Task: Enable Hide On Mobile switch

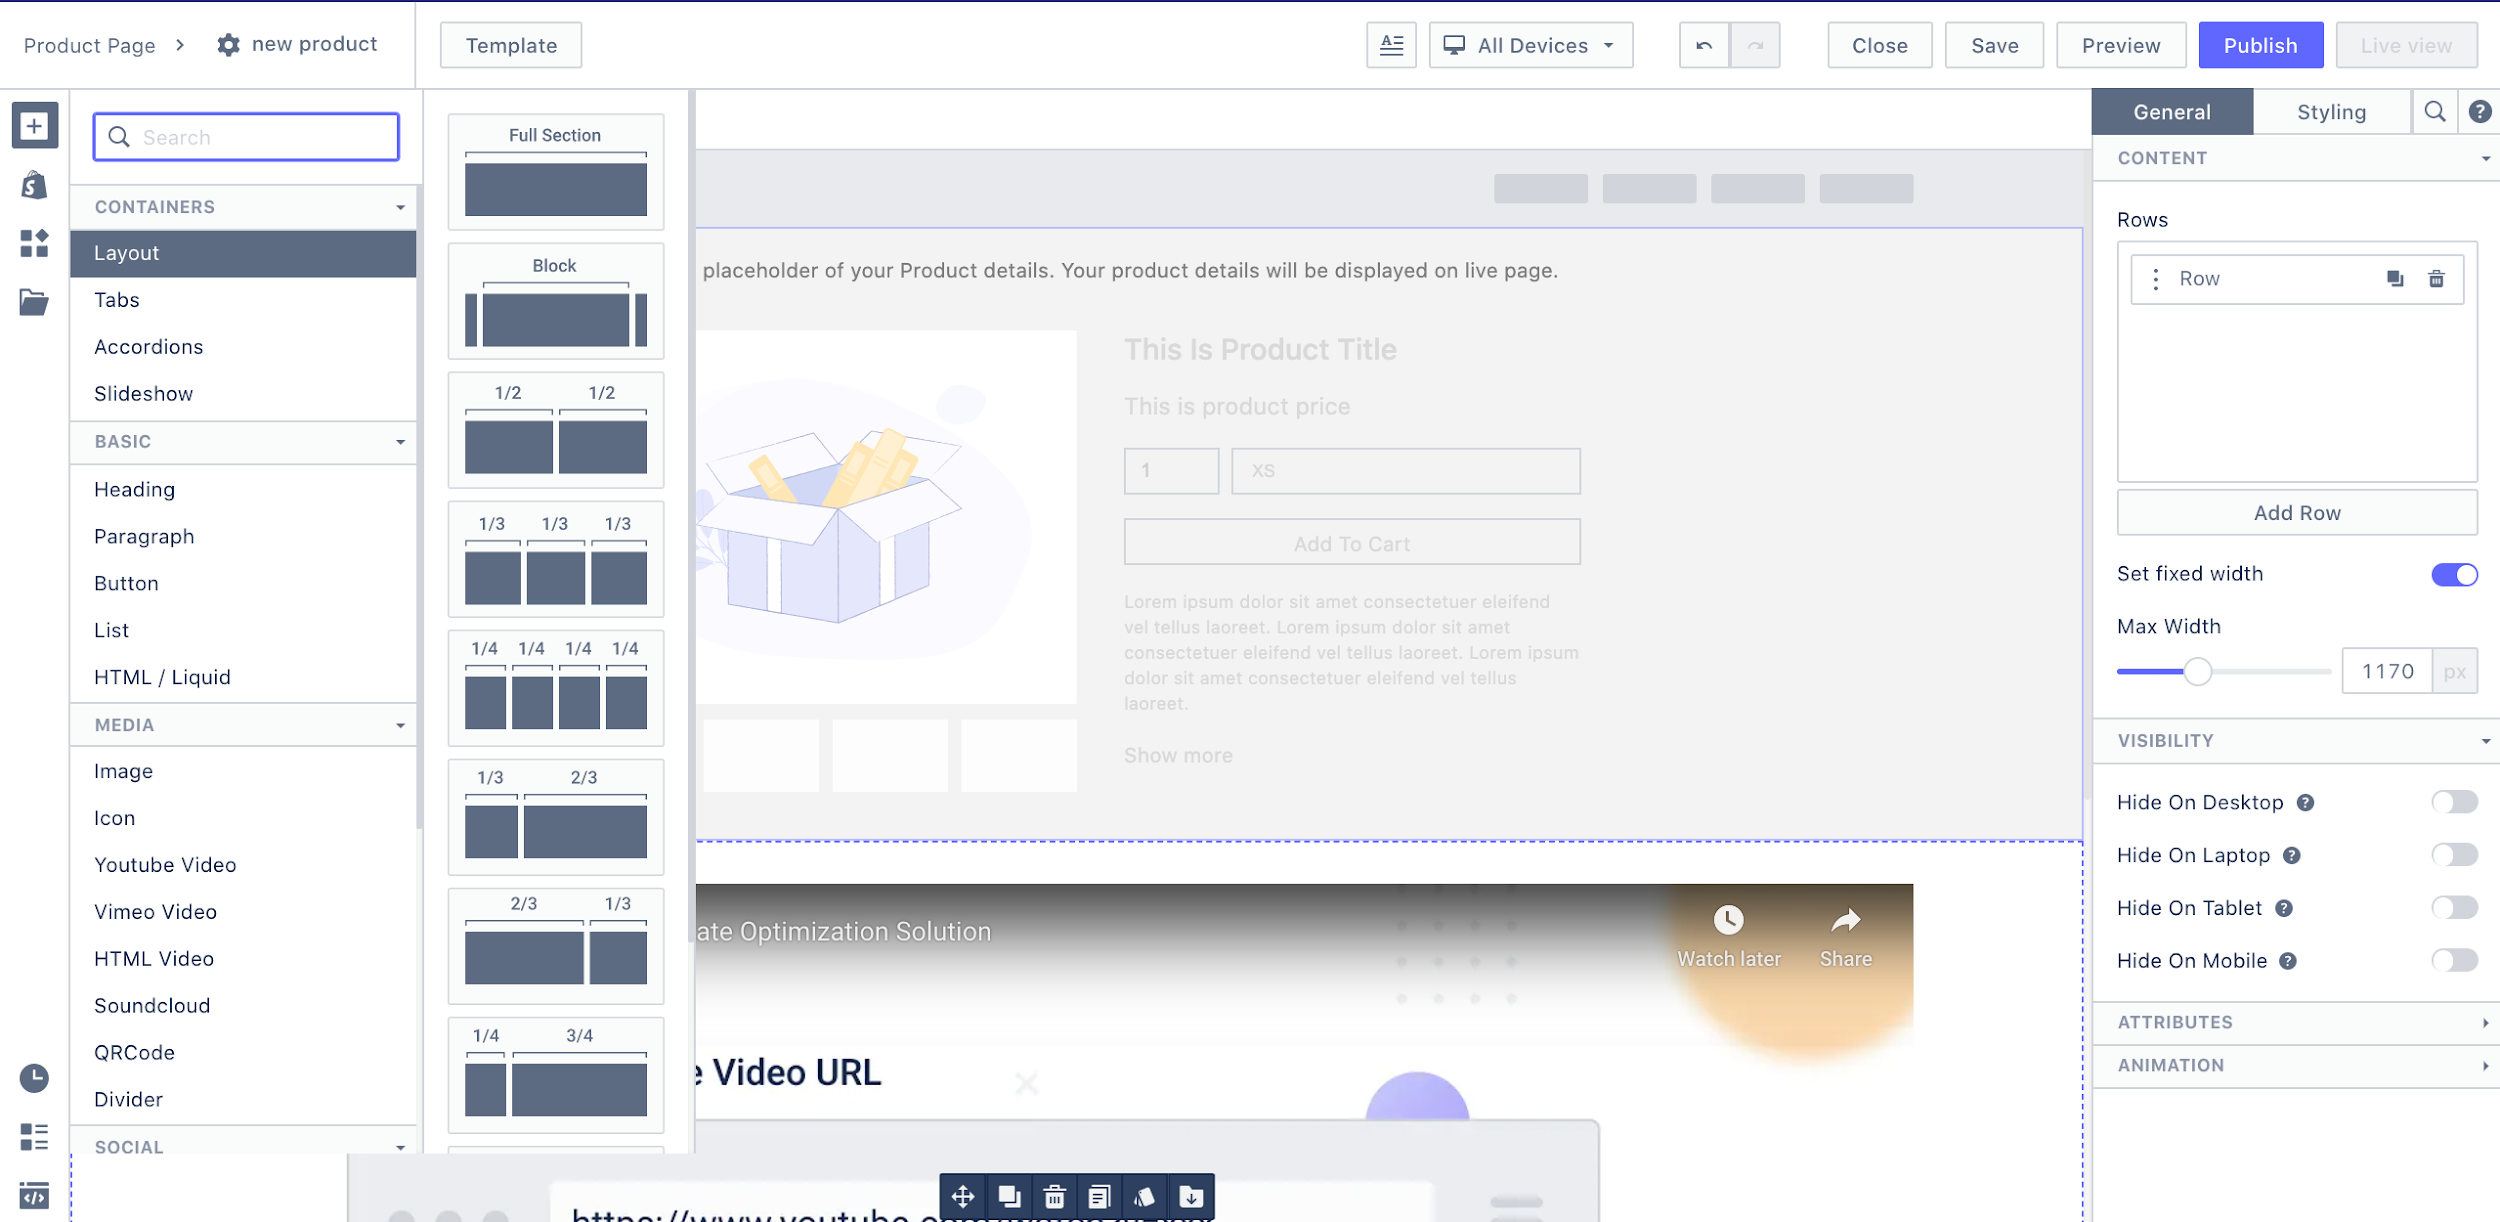Action: 2454,961
